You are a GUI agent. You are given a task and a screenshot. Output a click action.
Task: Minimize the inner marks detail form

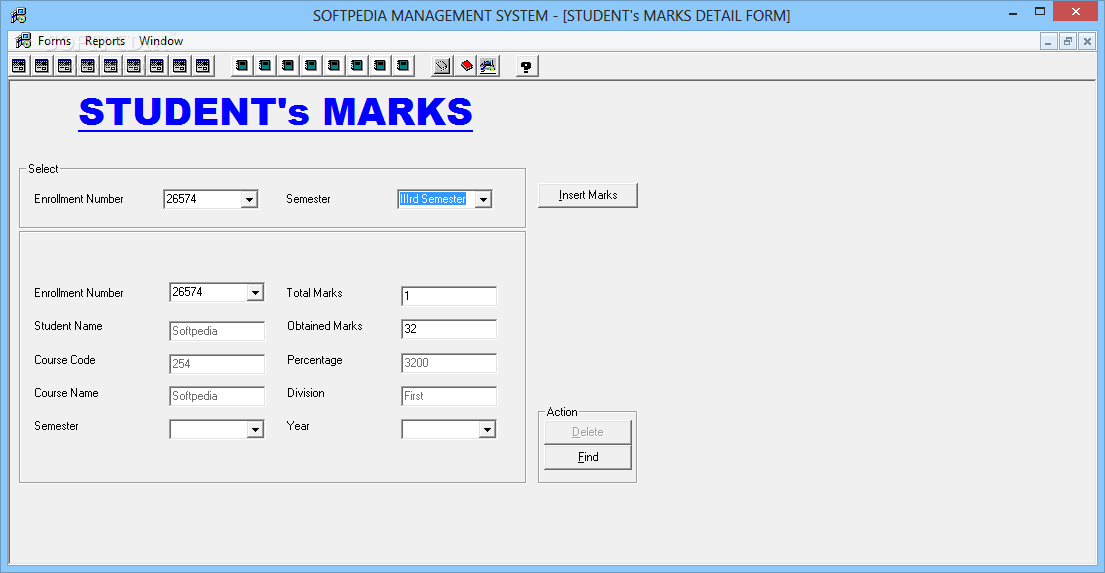[1048, 42]
